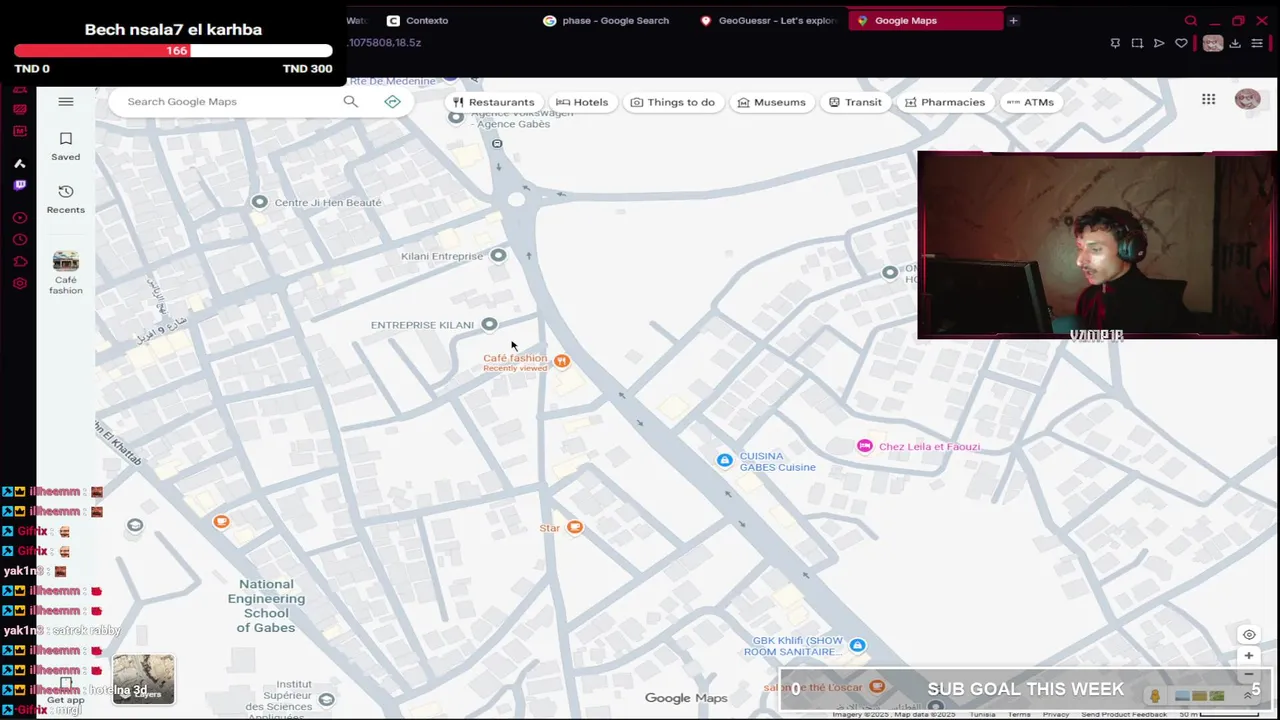Screen dimensions: 1280x720
Task: Open the Google Maps hamburger menu
Action: tap(66, 101)
